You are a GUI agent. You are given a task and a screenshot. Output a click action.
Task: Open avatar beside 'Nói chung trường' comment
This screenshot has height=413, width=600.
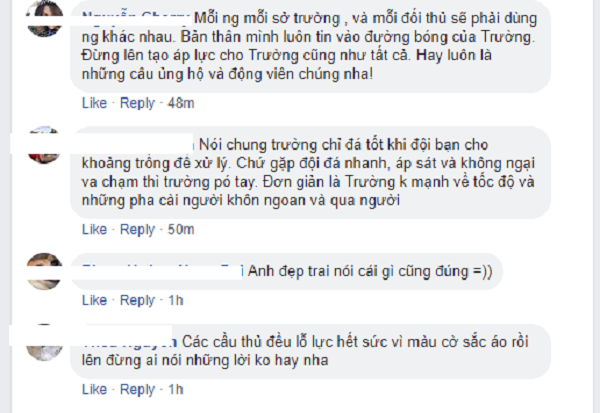pos(44,145)
